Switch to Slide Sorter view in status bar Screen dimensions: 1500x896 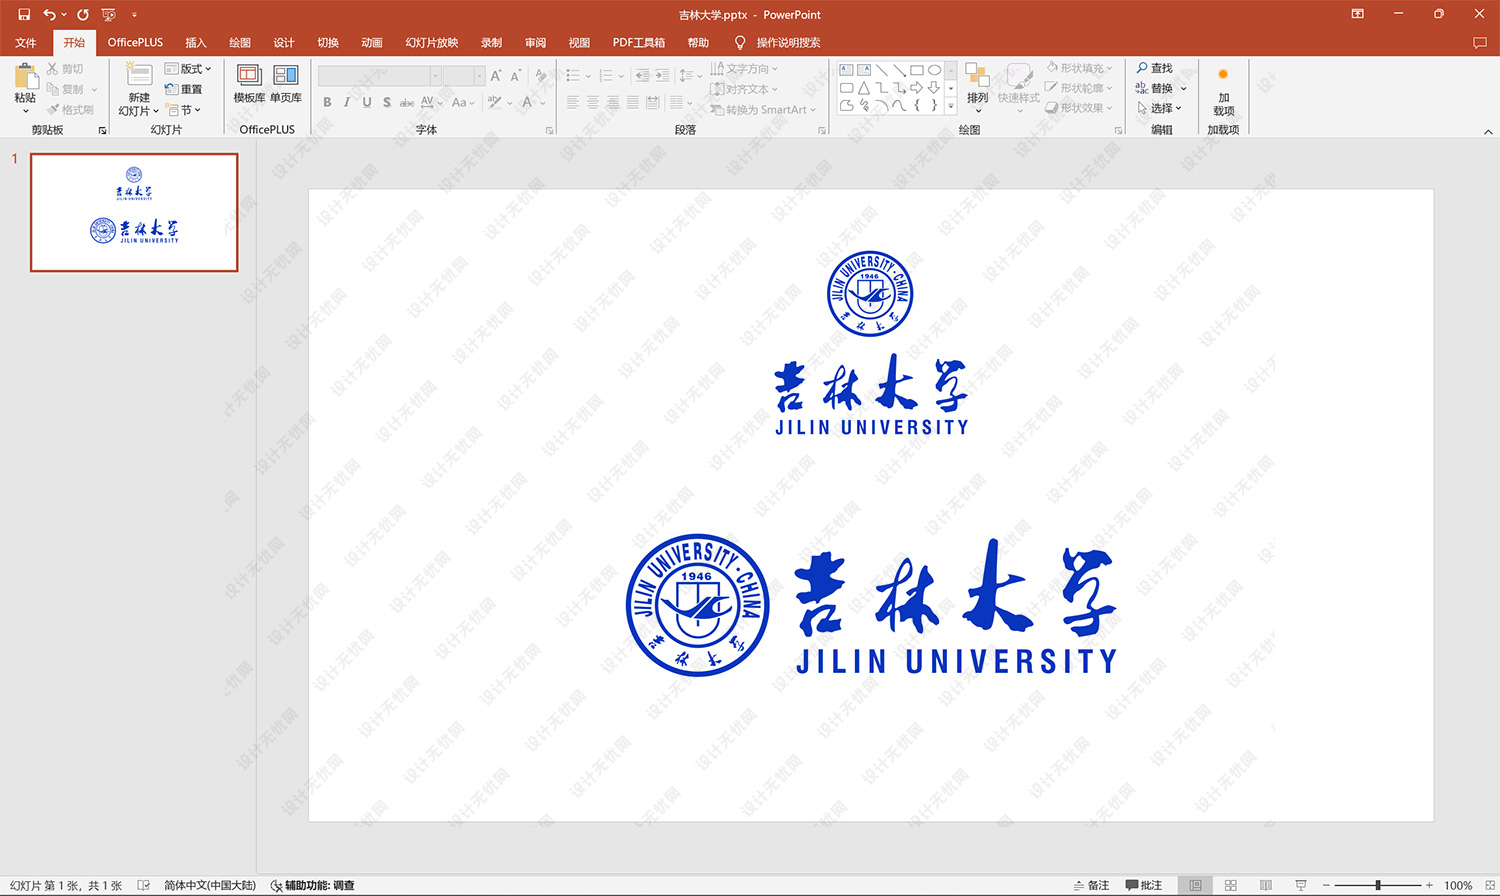(1231, 885)
